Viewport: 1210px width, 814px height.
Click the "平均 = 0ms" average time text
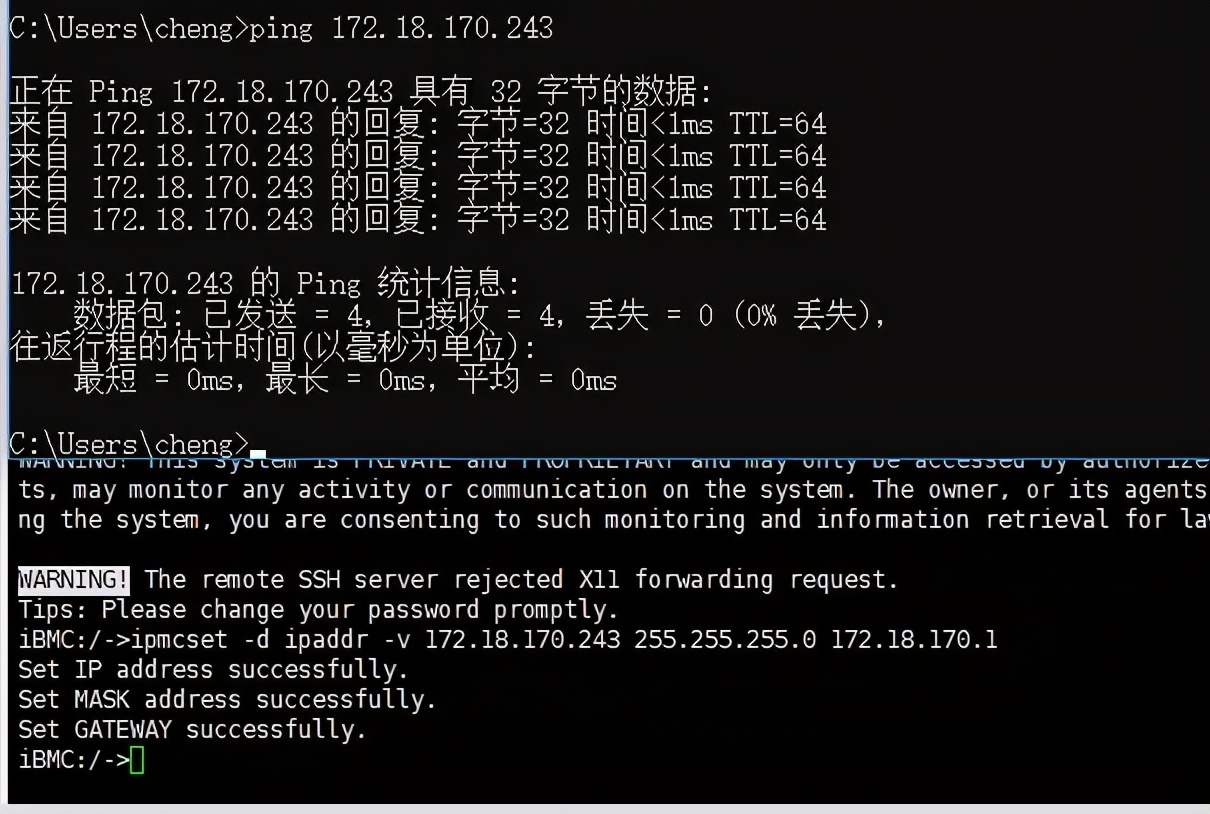pos(537,380)
